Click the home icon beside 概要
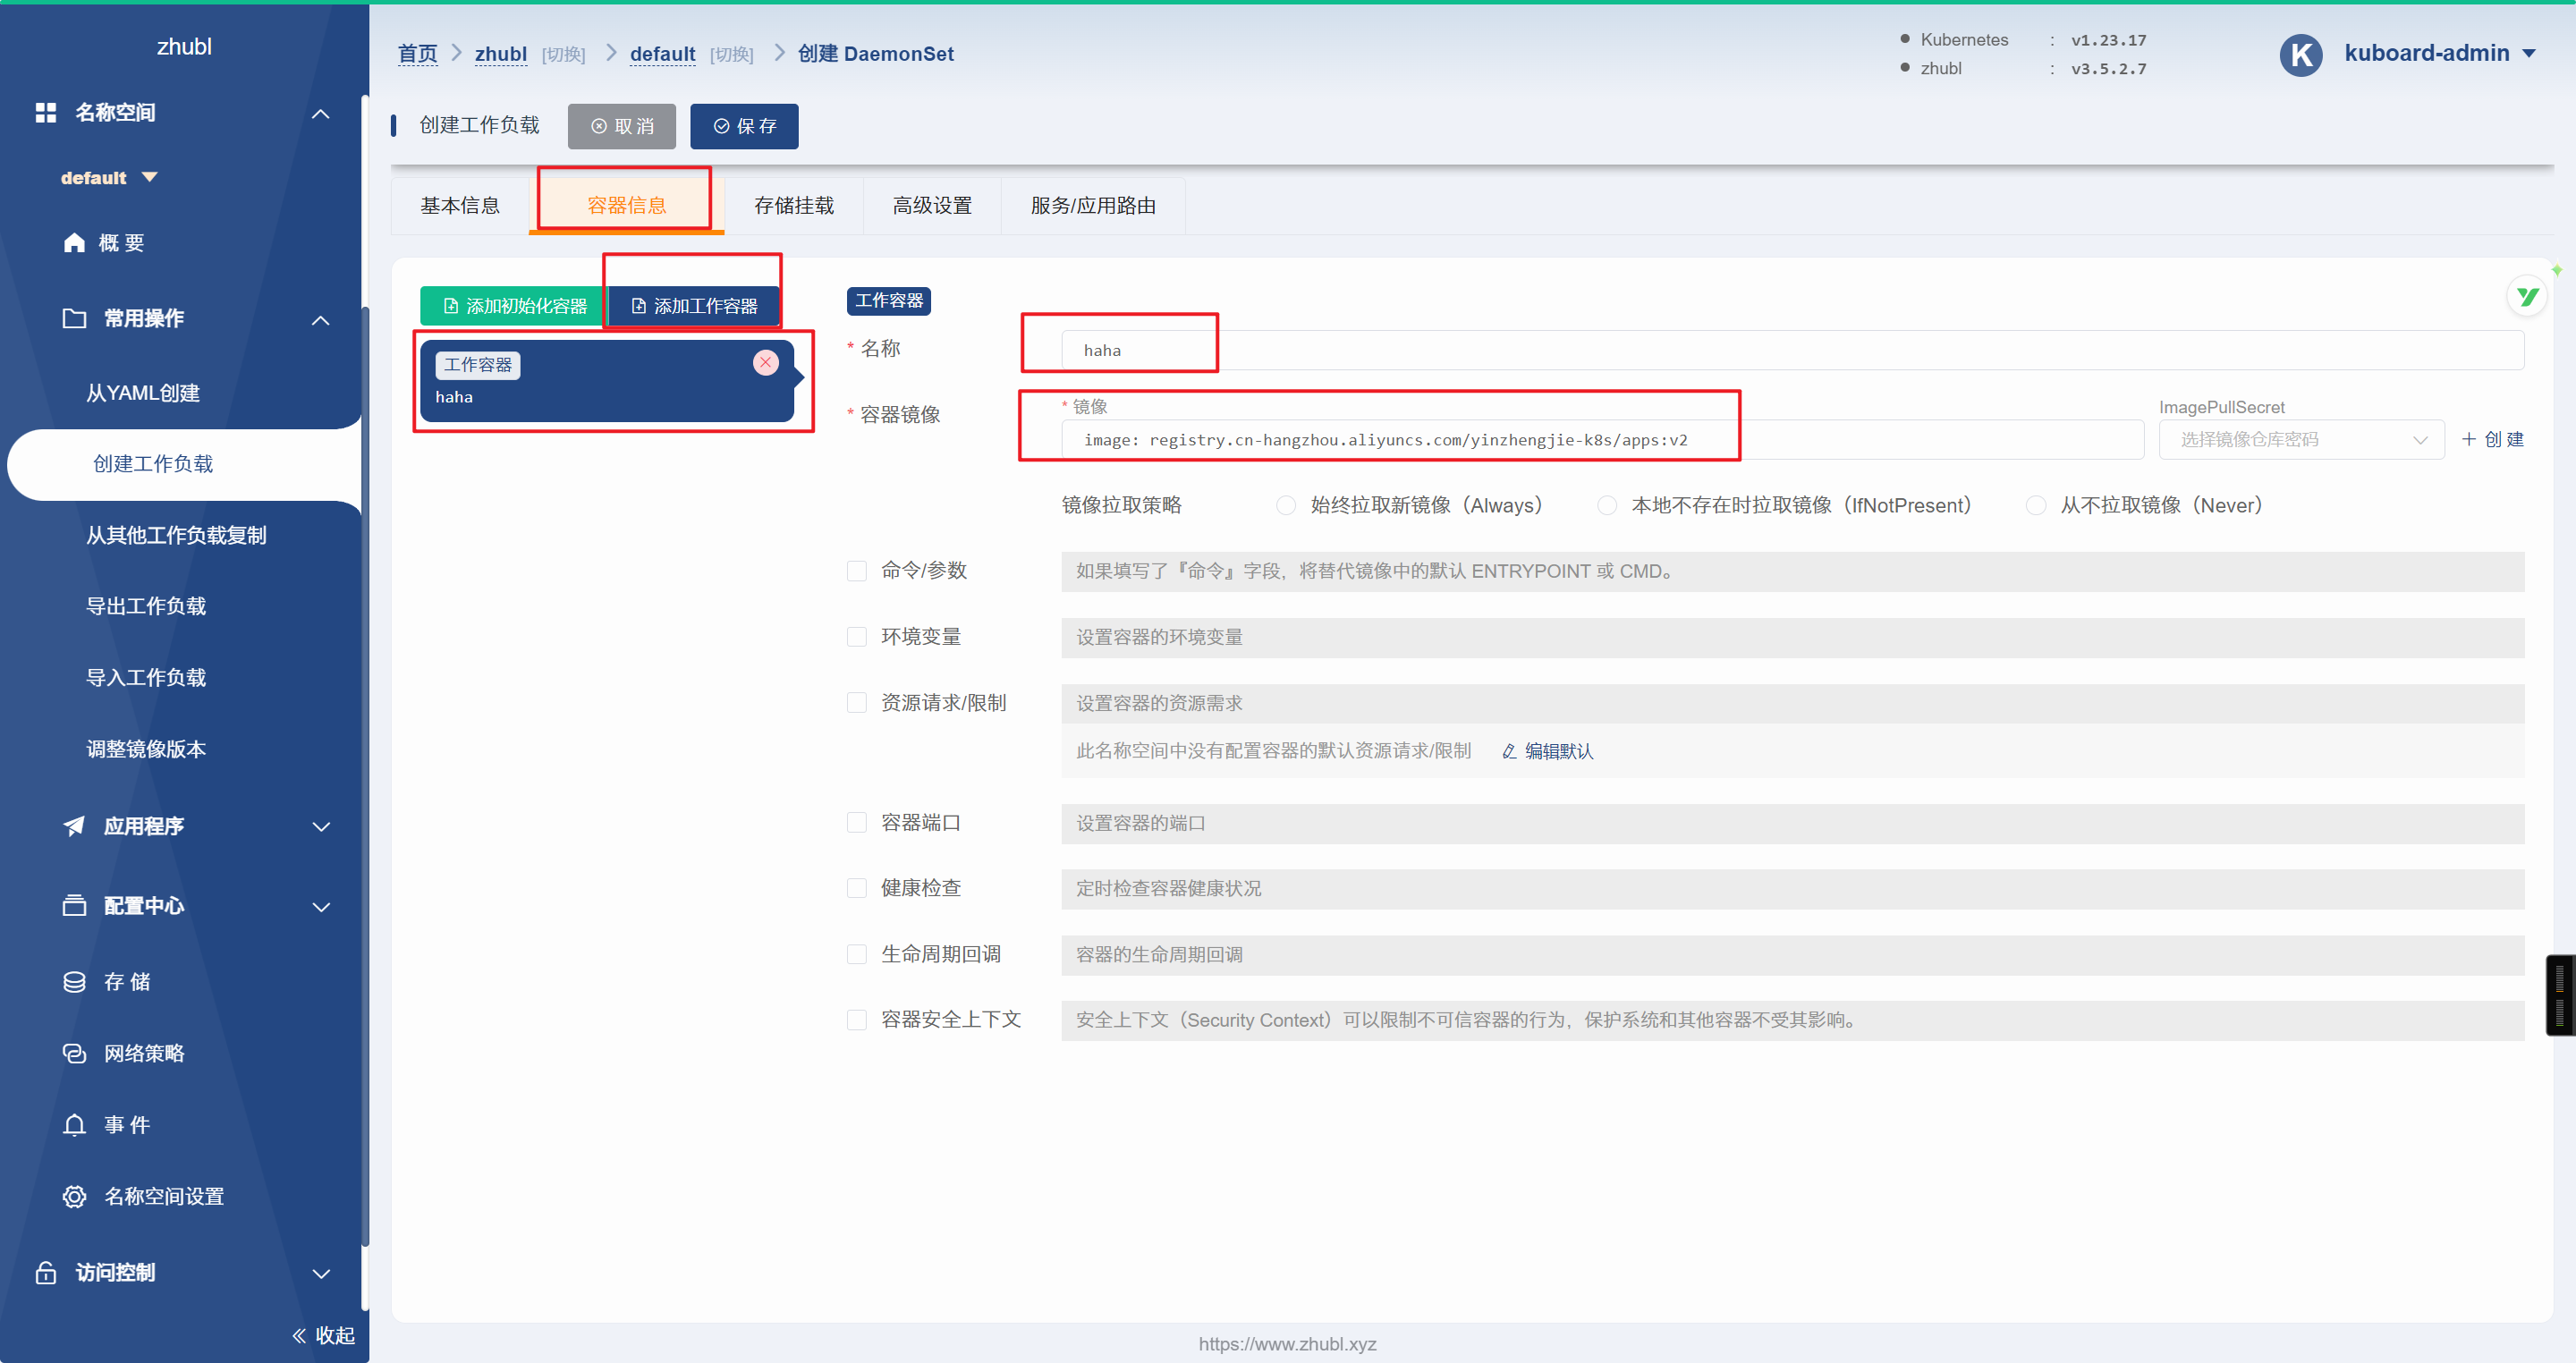Viewport: 2576px width, 1363px height. tap(74, 243)
